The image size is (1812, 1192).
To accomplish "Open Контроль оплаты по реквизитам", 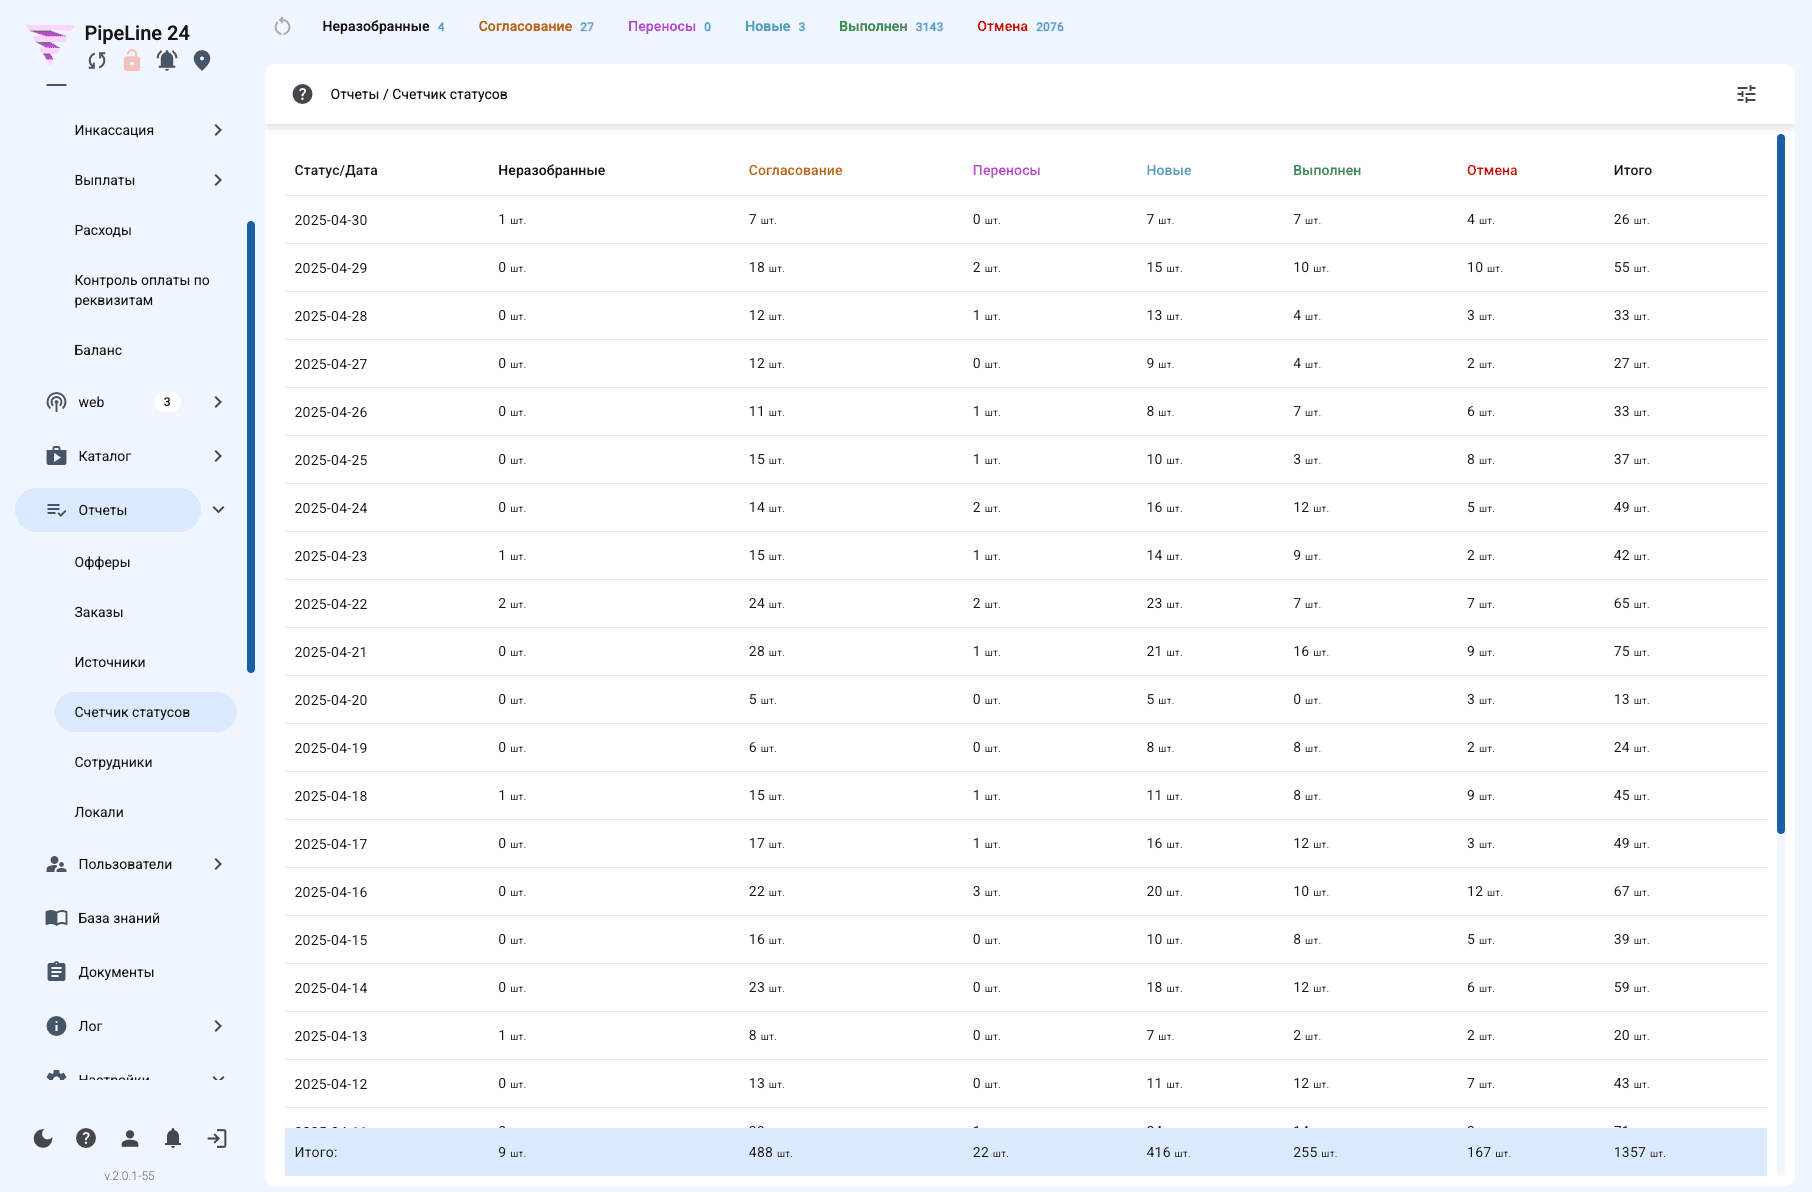I will (x=142, y=290).
